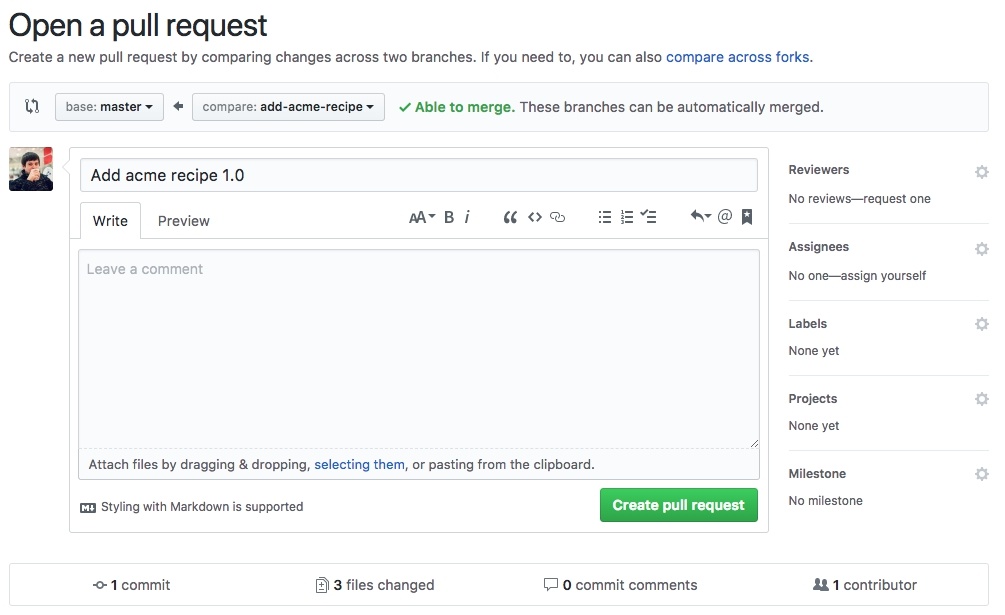Select the Write tab
The image size is (1005, 615).
click(110, 220)
